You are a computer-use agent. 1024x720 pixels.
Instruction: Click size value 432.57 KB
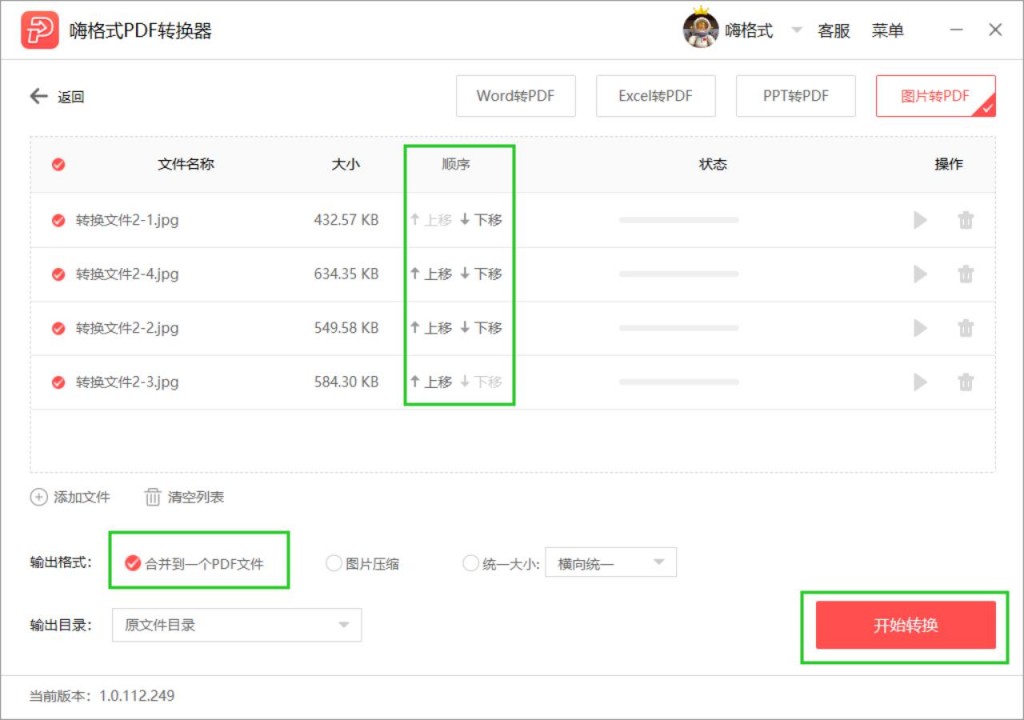tap(346, 220)
